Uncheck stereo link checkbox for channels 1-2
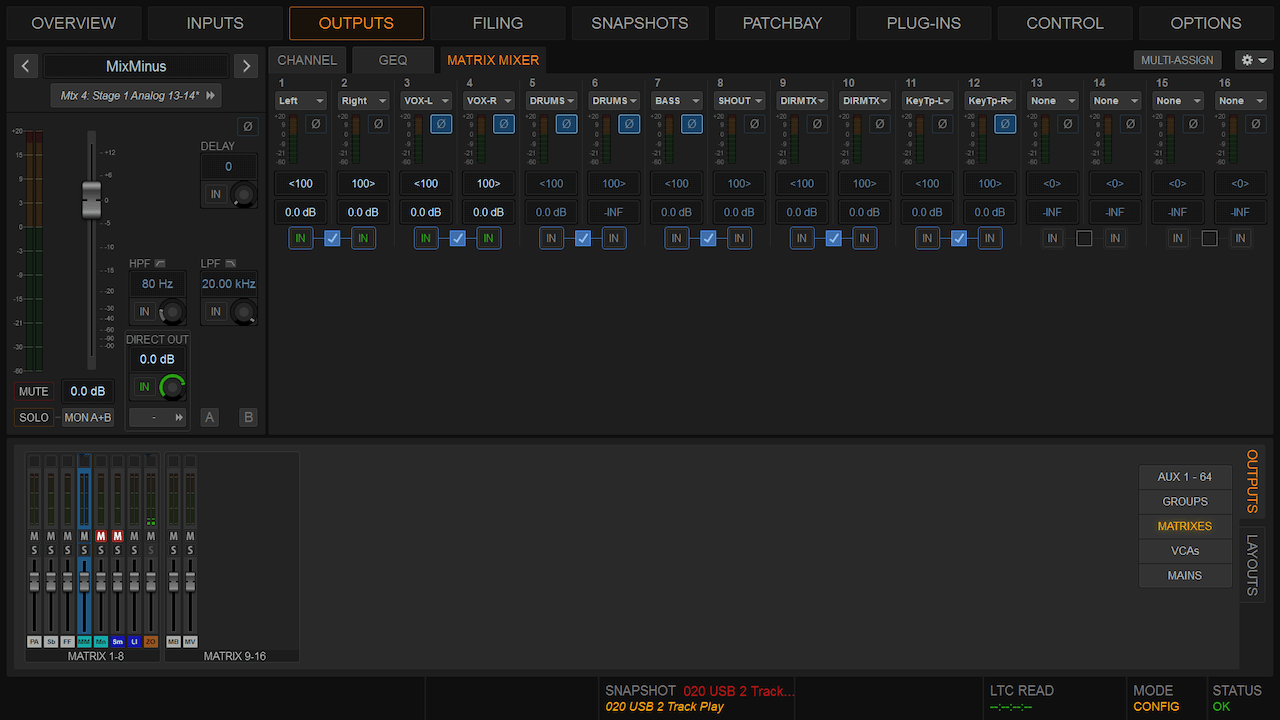Viewport: 1280px width, 720px height. pyautogui.click(x=332, y=238)
